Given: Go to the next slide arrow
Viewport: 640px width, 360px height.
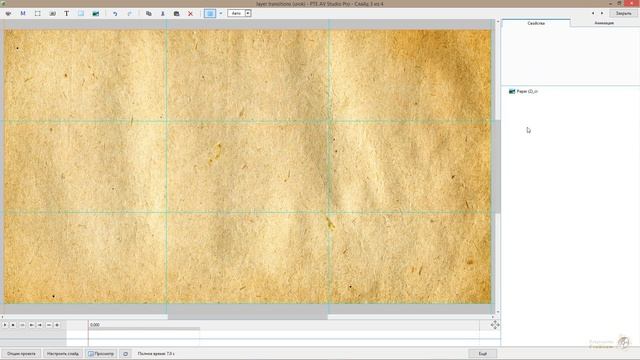Looking at the screenshot, I should click(x=602, y=13).
